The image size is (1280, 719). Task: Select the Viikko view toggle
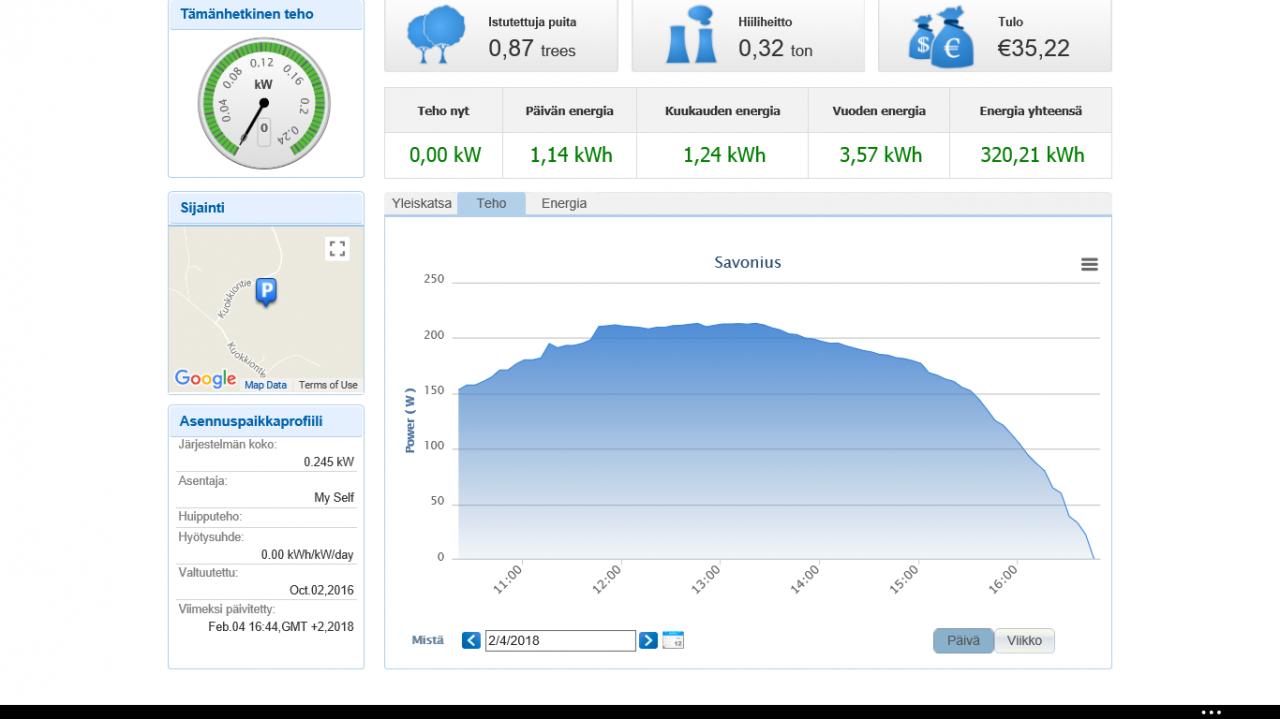[x=1024, y=641]
